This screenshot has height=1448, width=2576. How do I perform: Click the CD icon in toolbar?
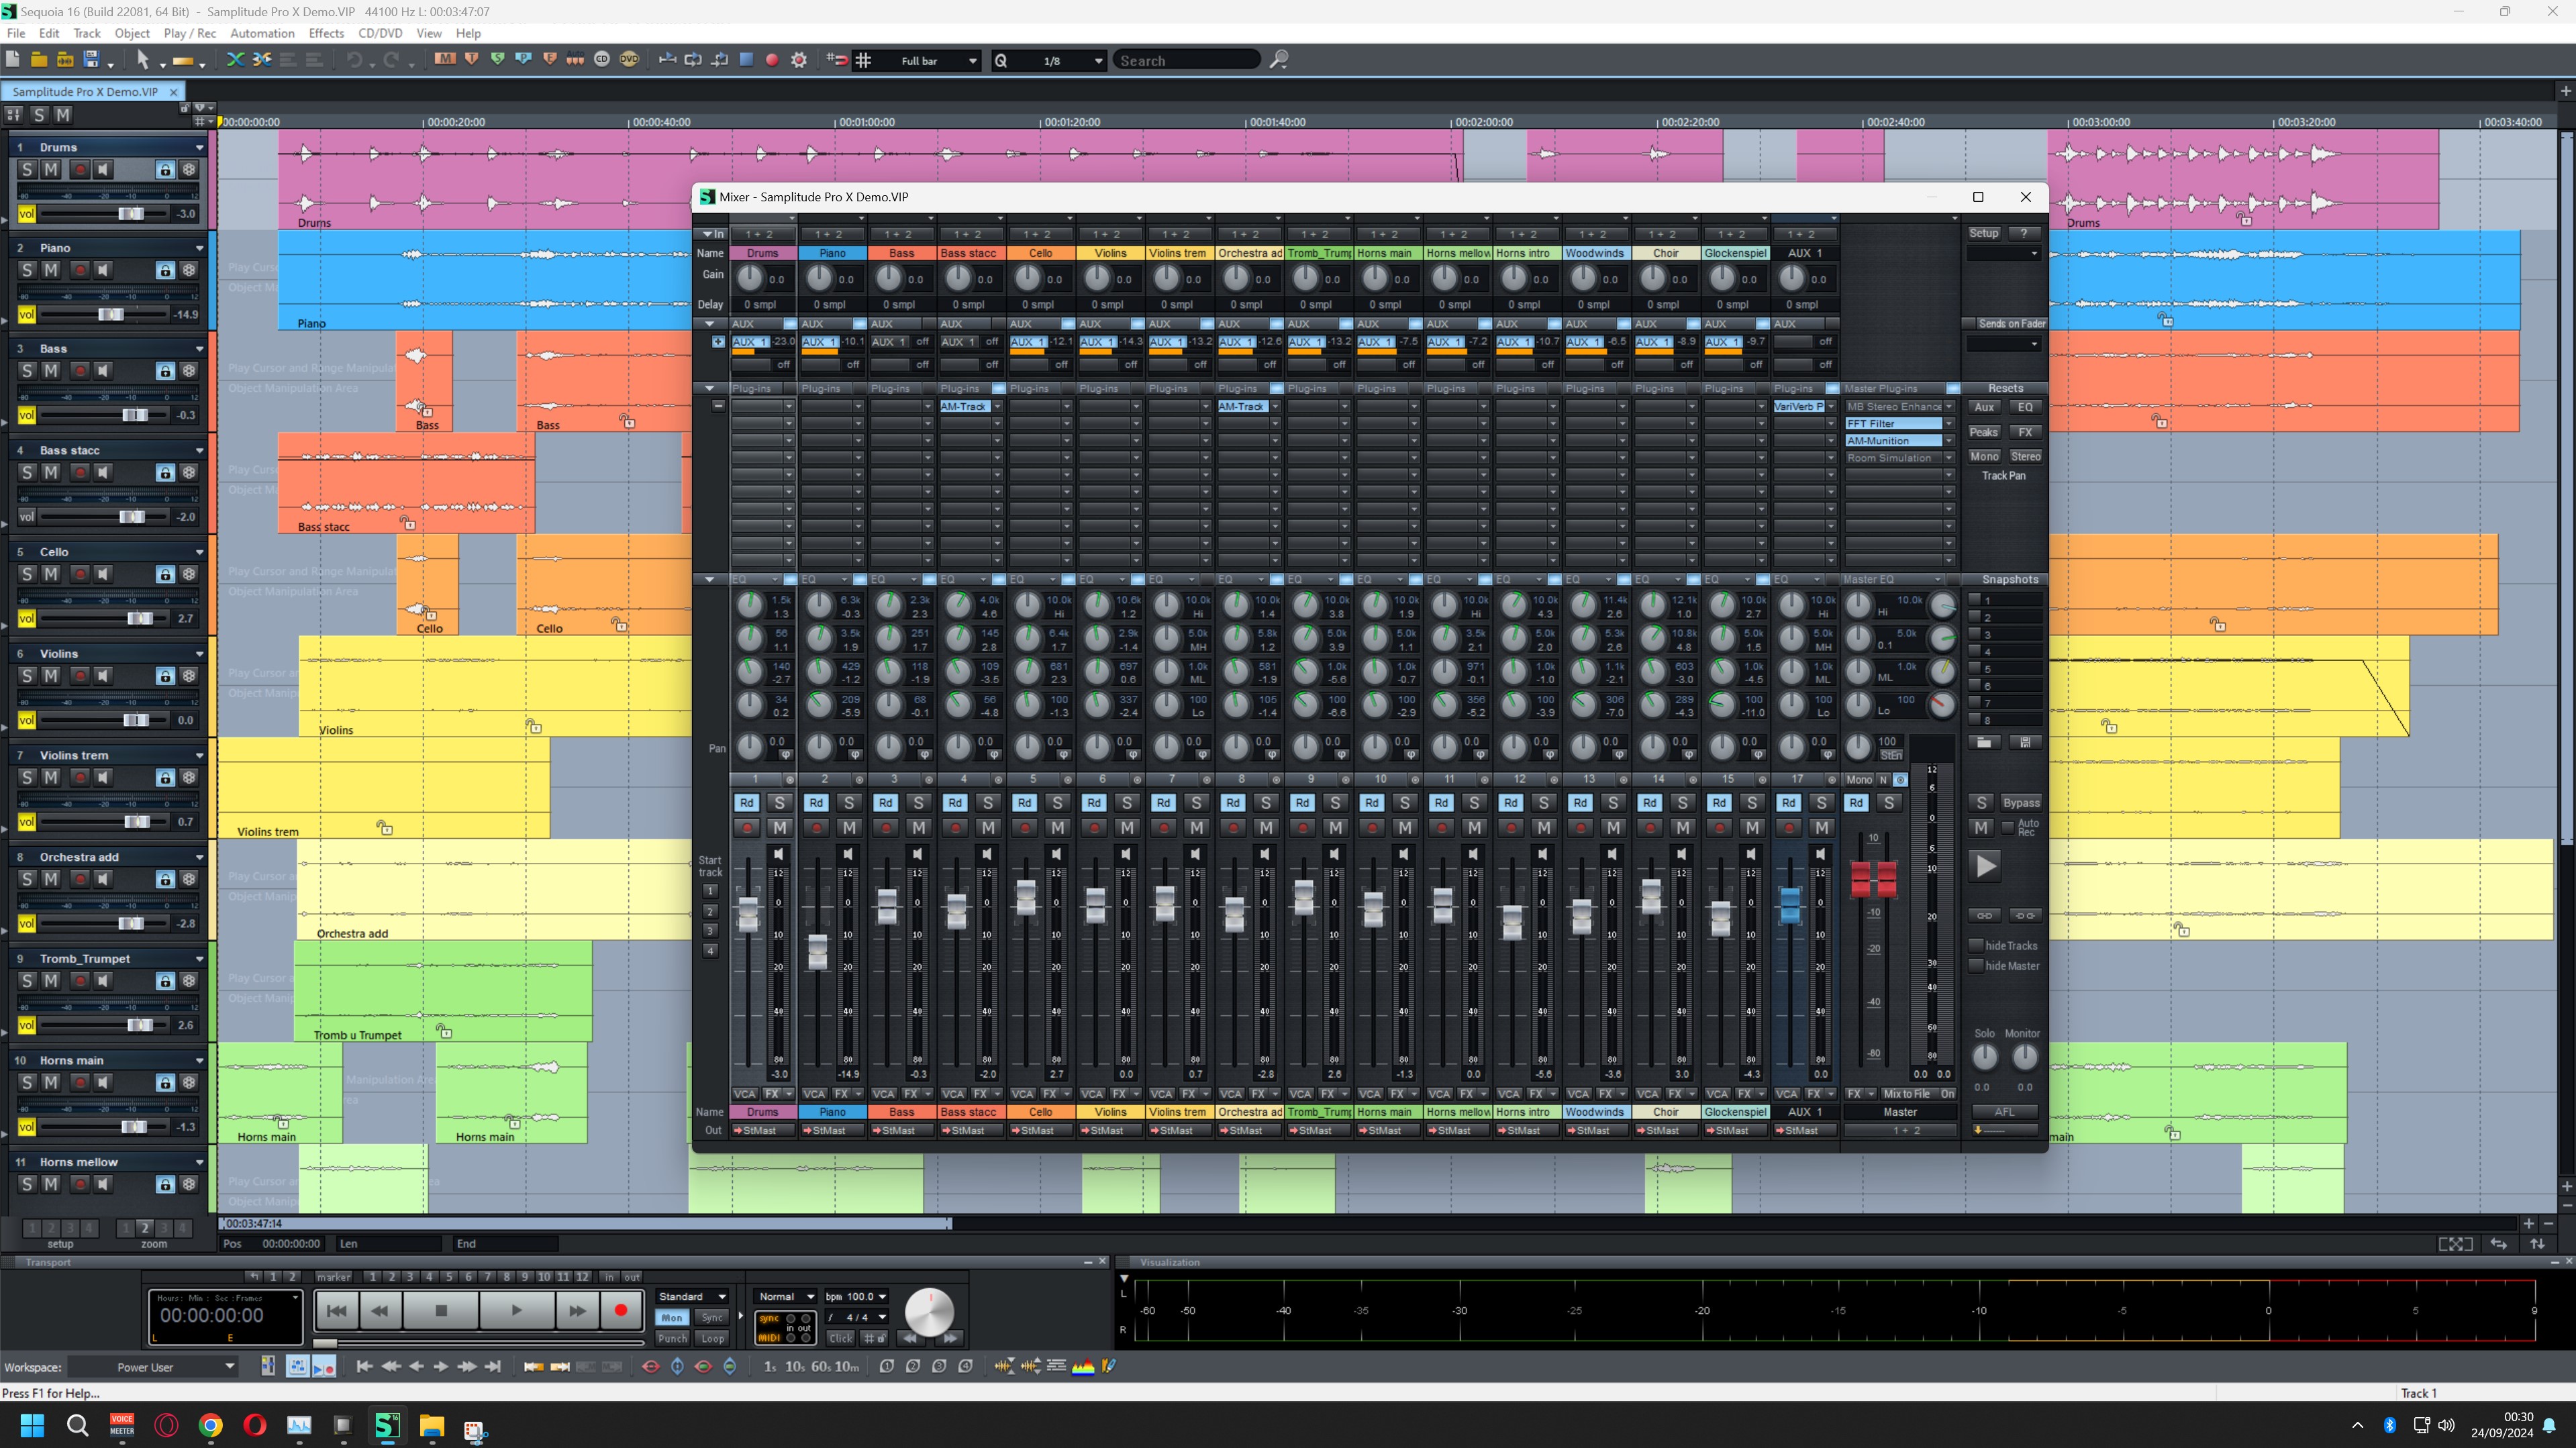tap(602, 60)
